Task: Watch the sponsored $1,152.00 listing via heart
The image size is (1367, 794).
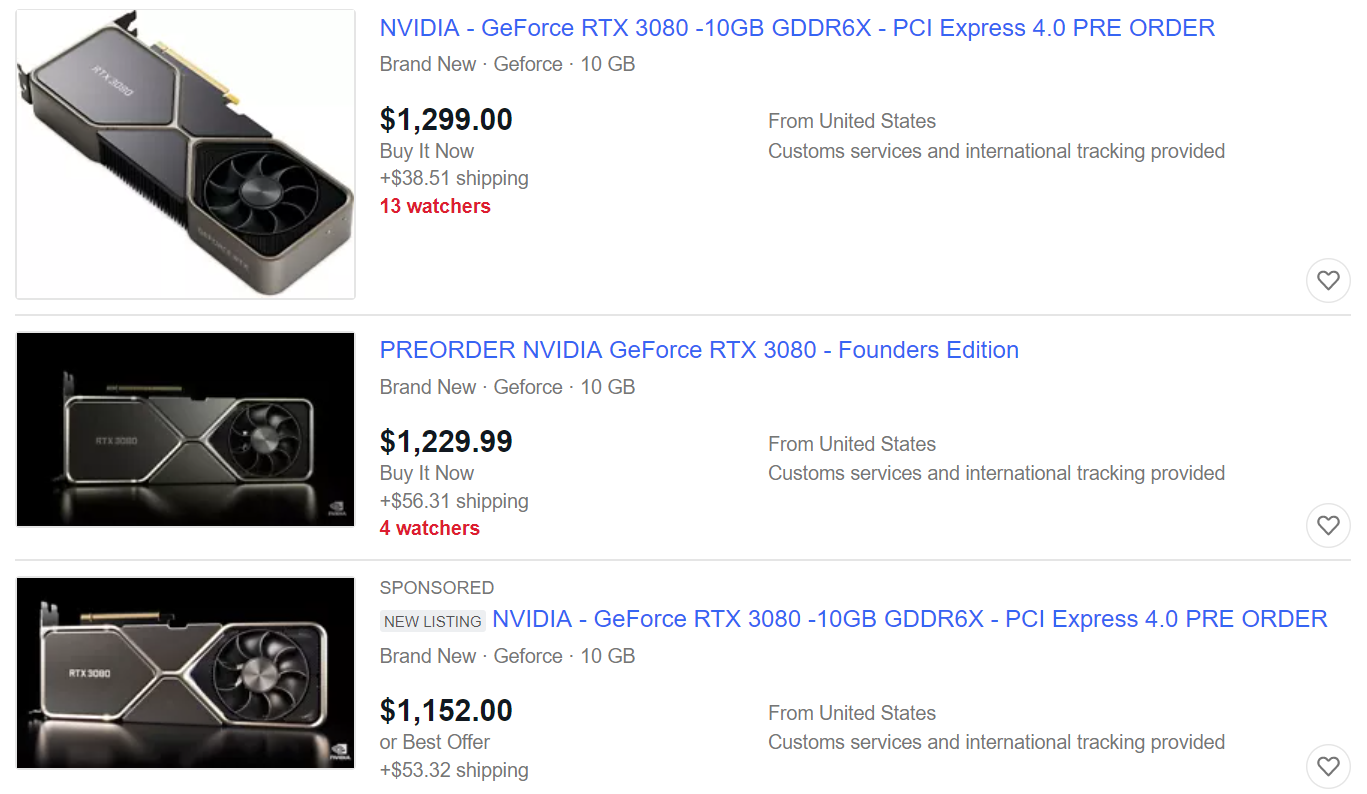Action: [1328, 767]
